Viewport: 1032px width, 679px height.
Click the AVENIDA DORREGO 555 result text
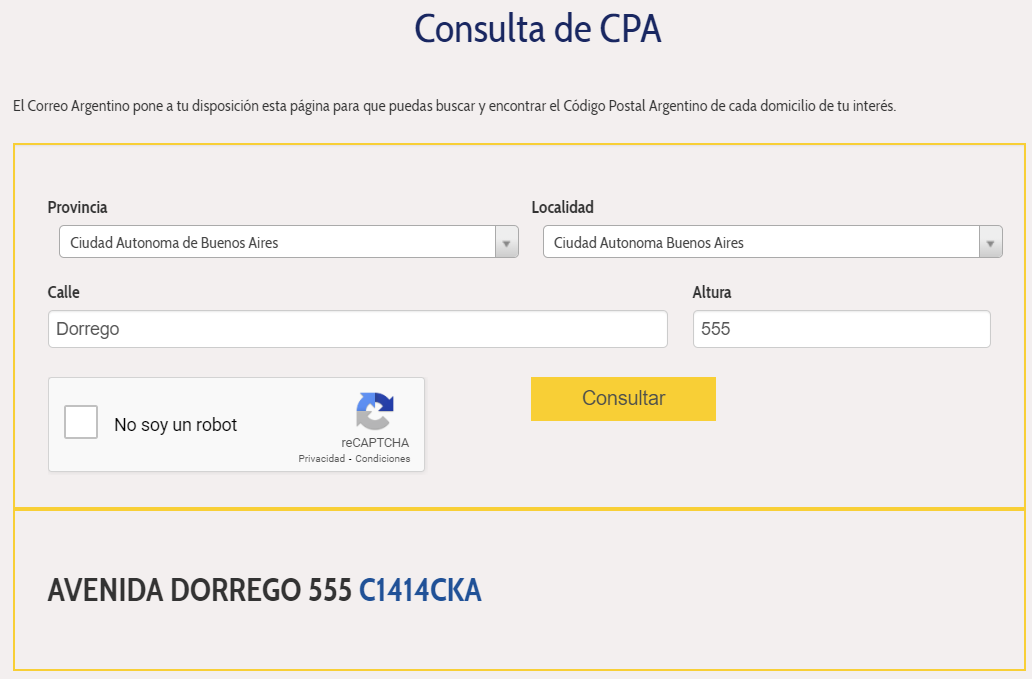tap(199, 591)
